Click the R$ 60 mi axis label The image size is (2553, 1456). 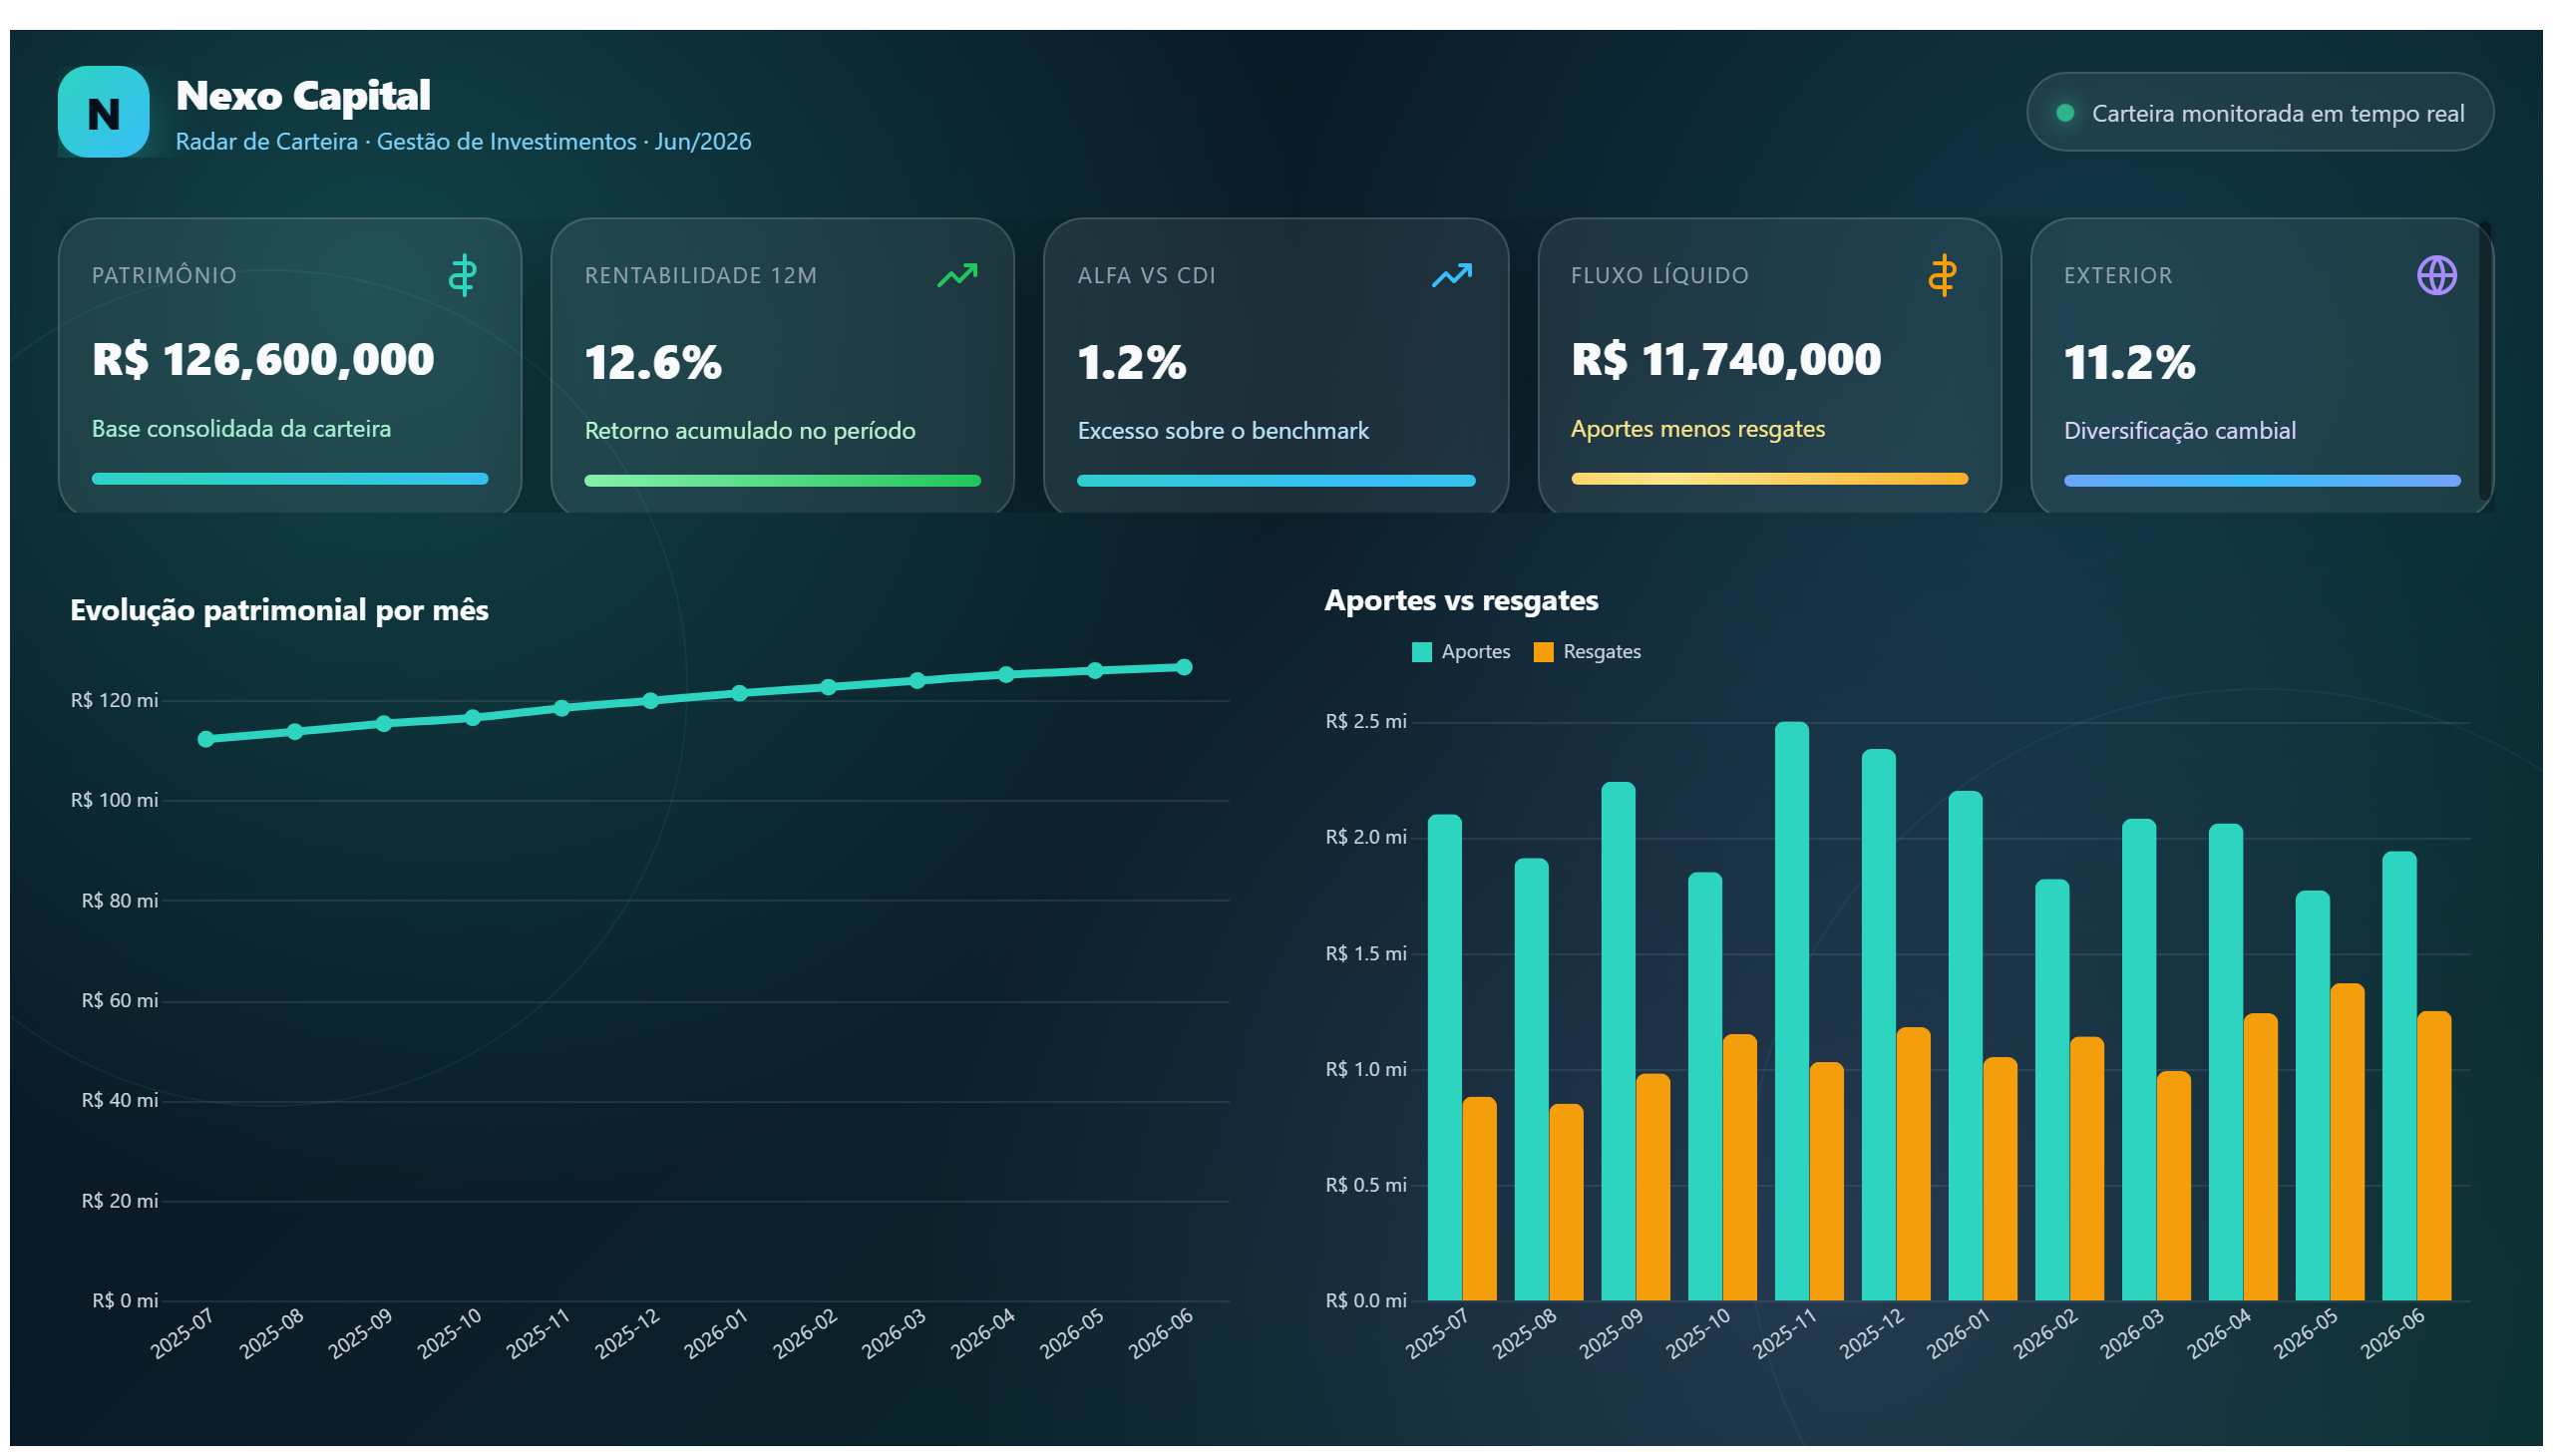119,1001
